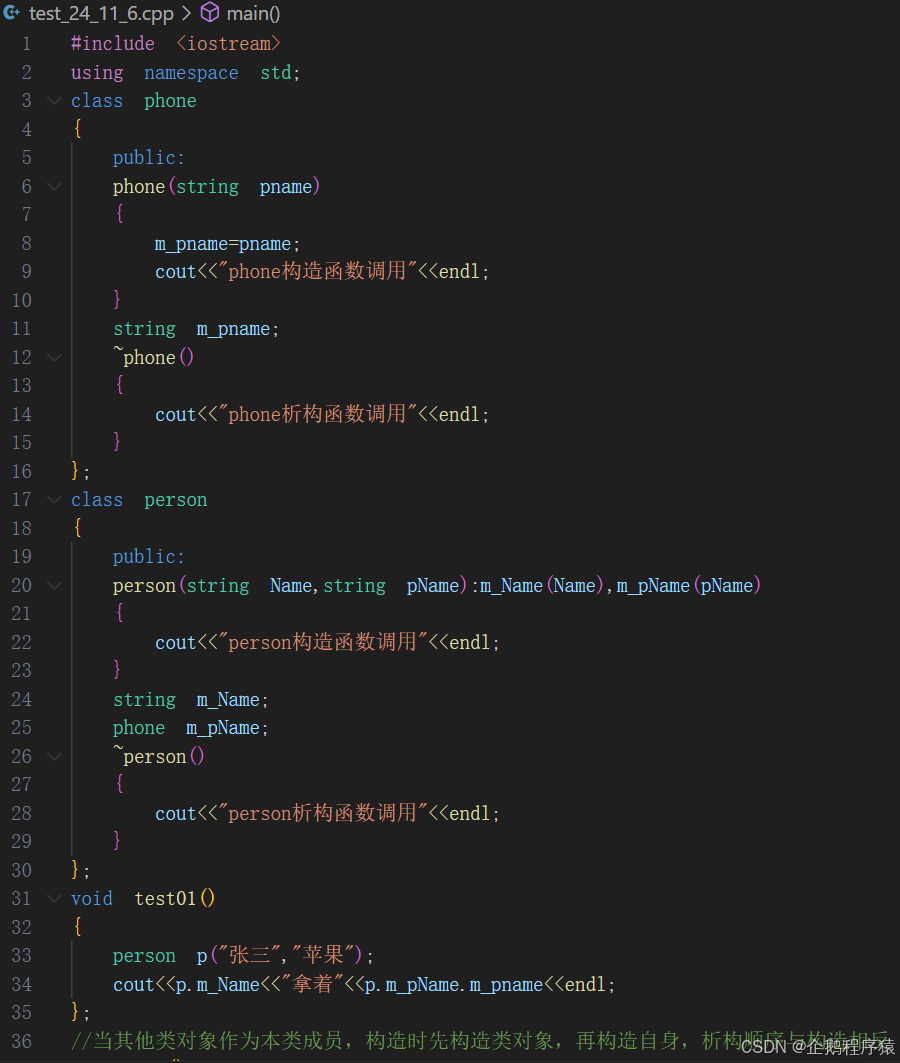Click 'test01()' function name
The width and height of the screenshot is (900, 1063).
175,898
